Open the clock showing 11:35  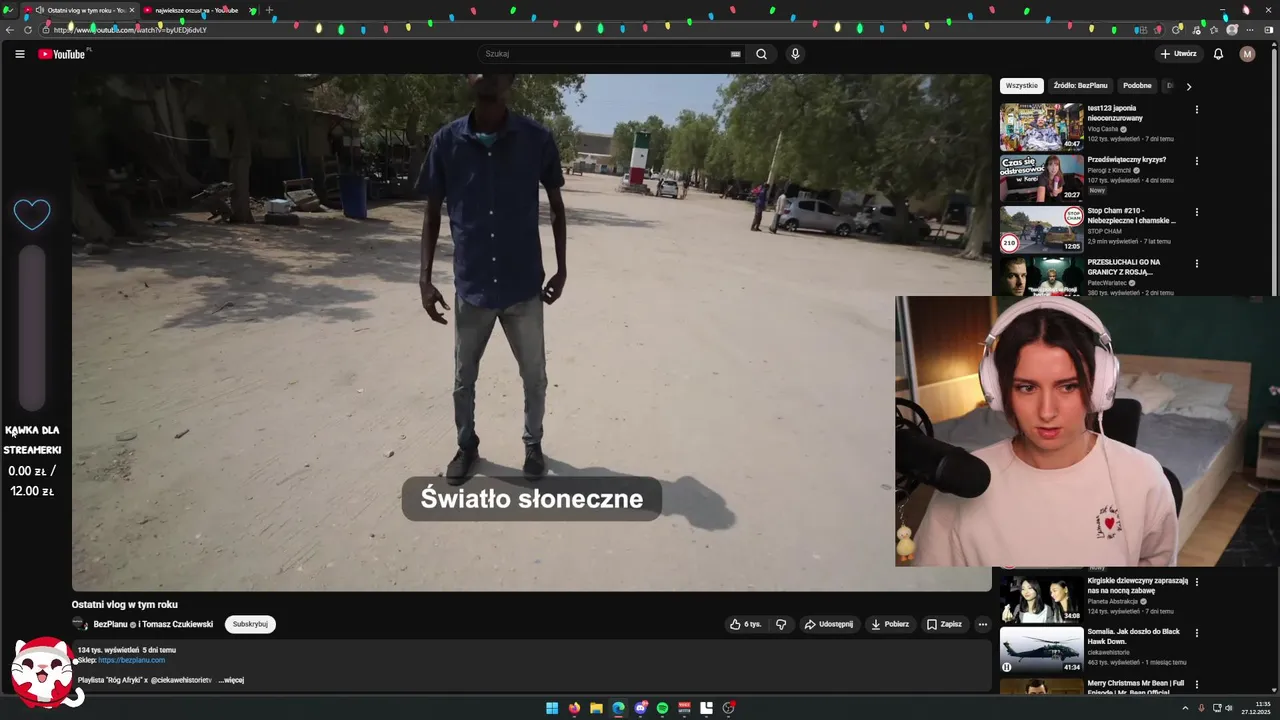pos(1256,708)
